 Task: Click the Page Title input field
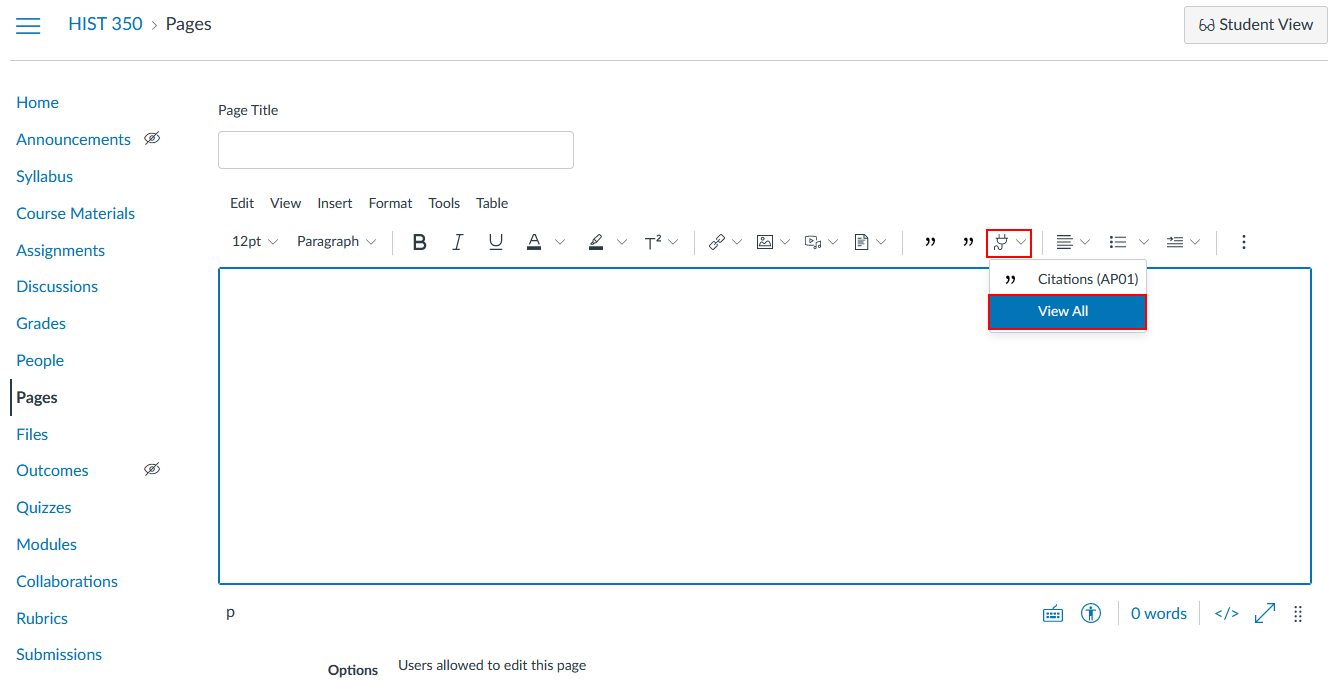[395, 150]
